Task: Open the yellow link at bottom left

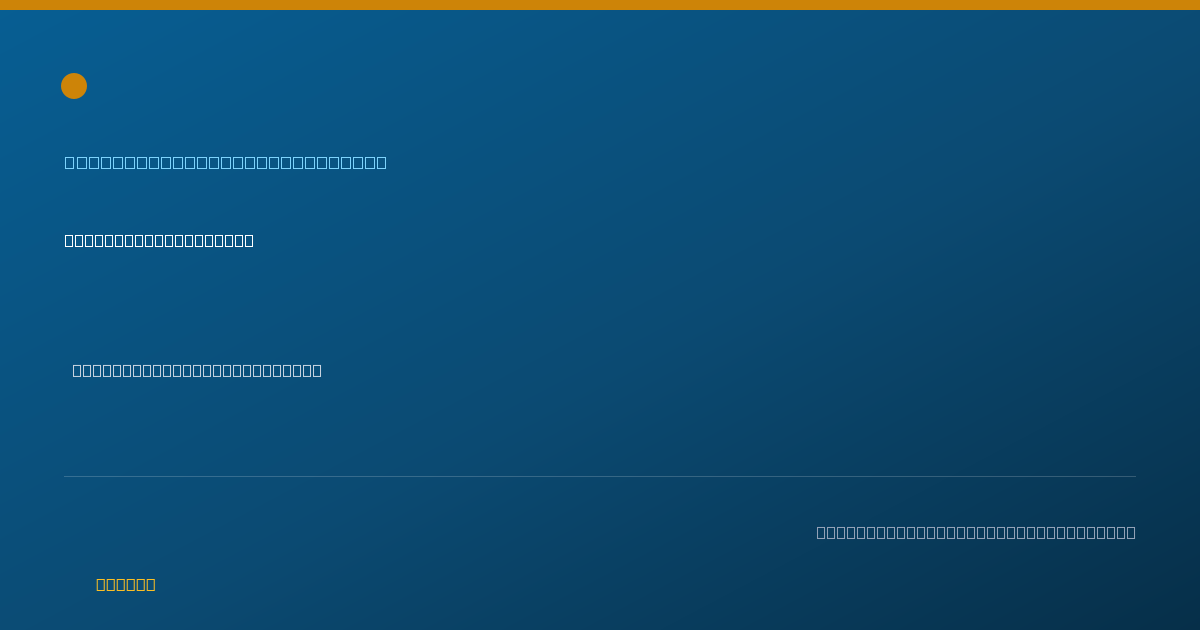Action: 126,584
